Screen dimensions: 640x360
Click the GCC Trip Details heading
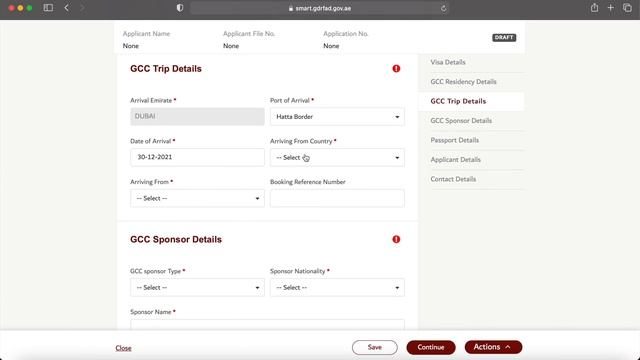pos(166,69)
